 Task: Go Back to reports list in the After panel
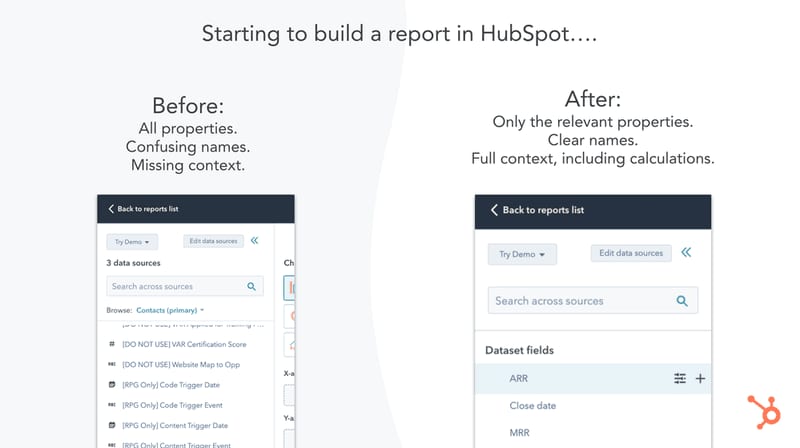coord(543,210)
